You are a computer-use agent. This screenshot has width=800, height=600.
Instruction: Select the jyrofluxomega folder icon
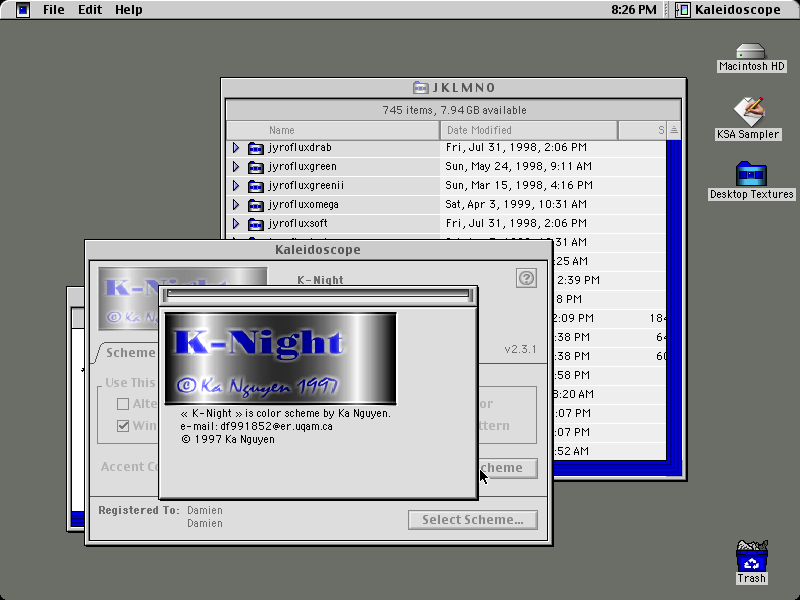256,205
